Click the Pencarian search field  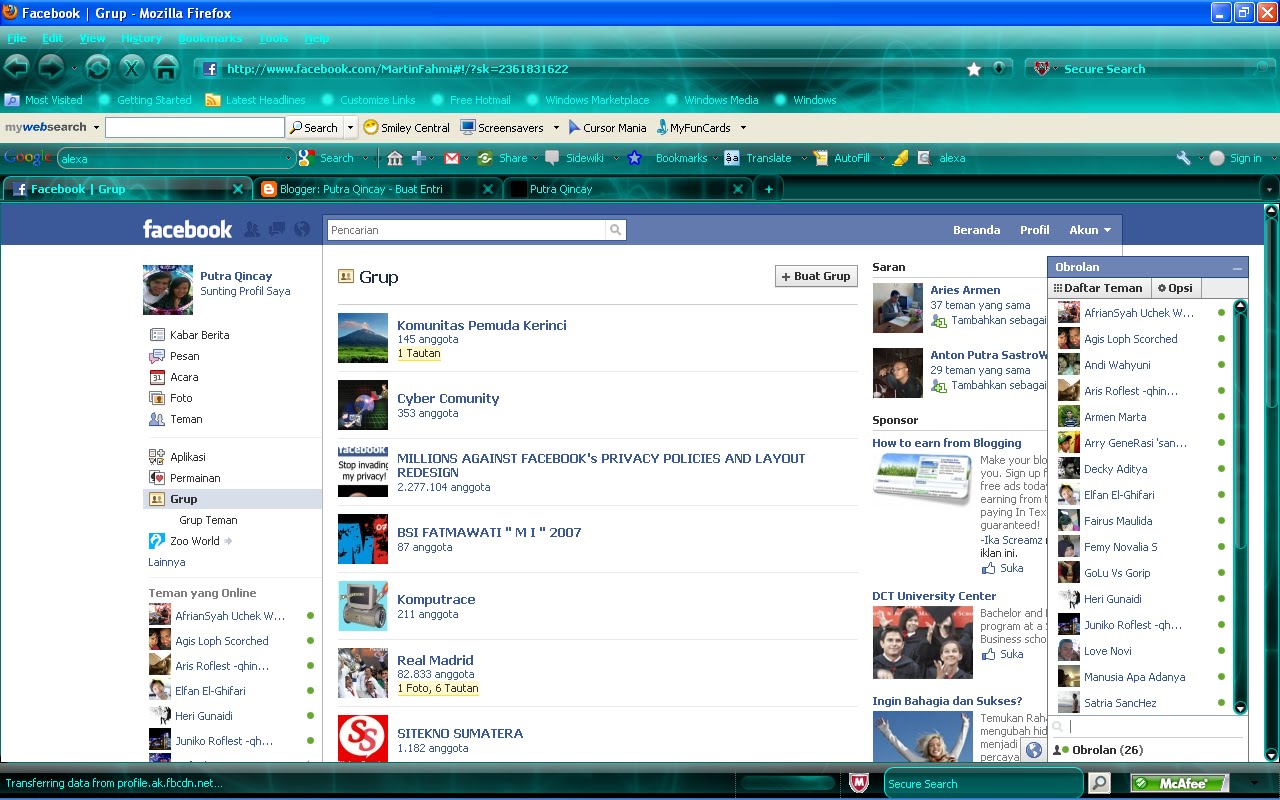point(467,230)
